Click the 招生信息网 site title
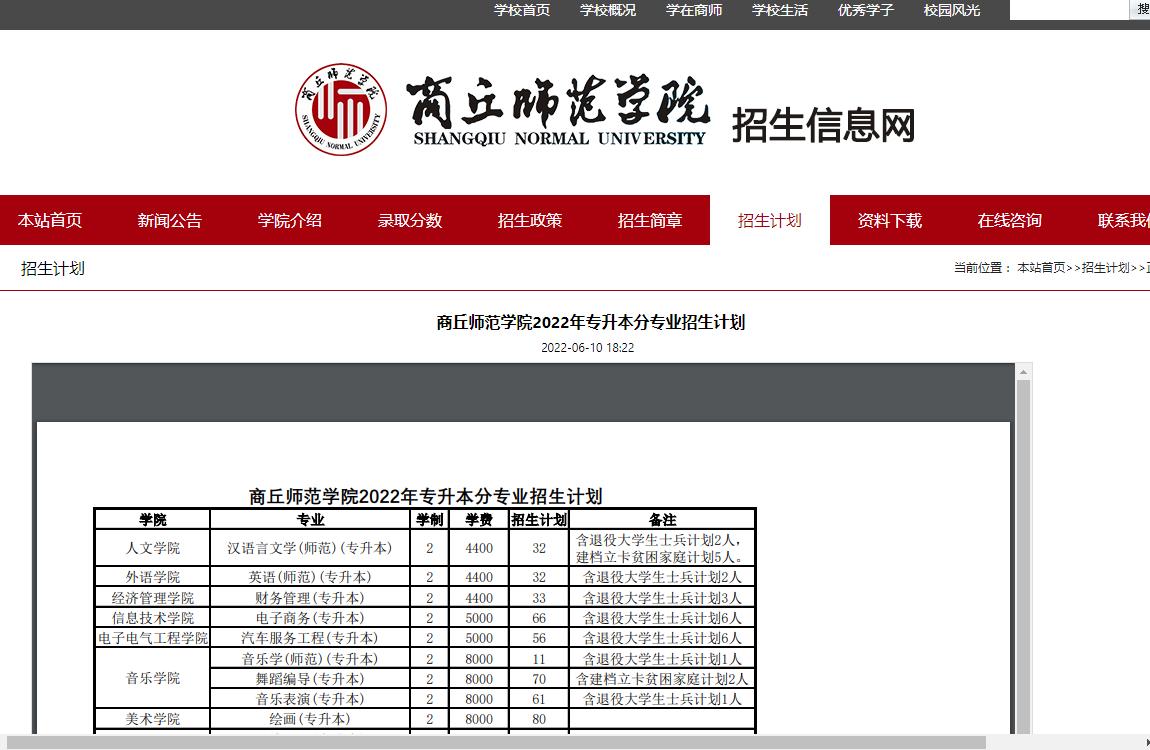 (824, 125)
